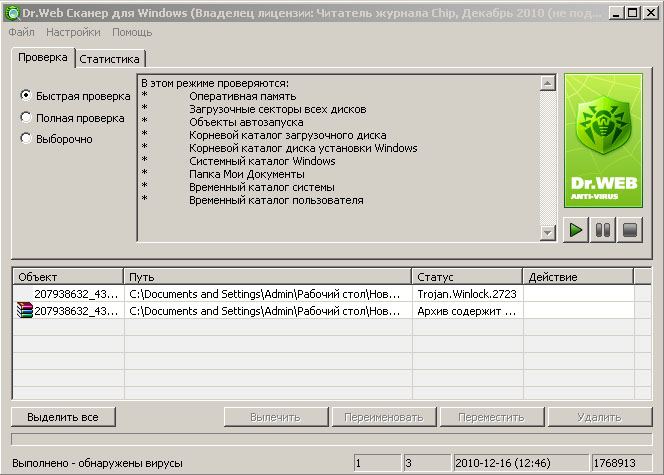Sort by Путь column header

[x=268, y=277]
